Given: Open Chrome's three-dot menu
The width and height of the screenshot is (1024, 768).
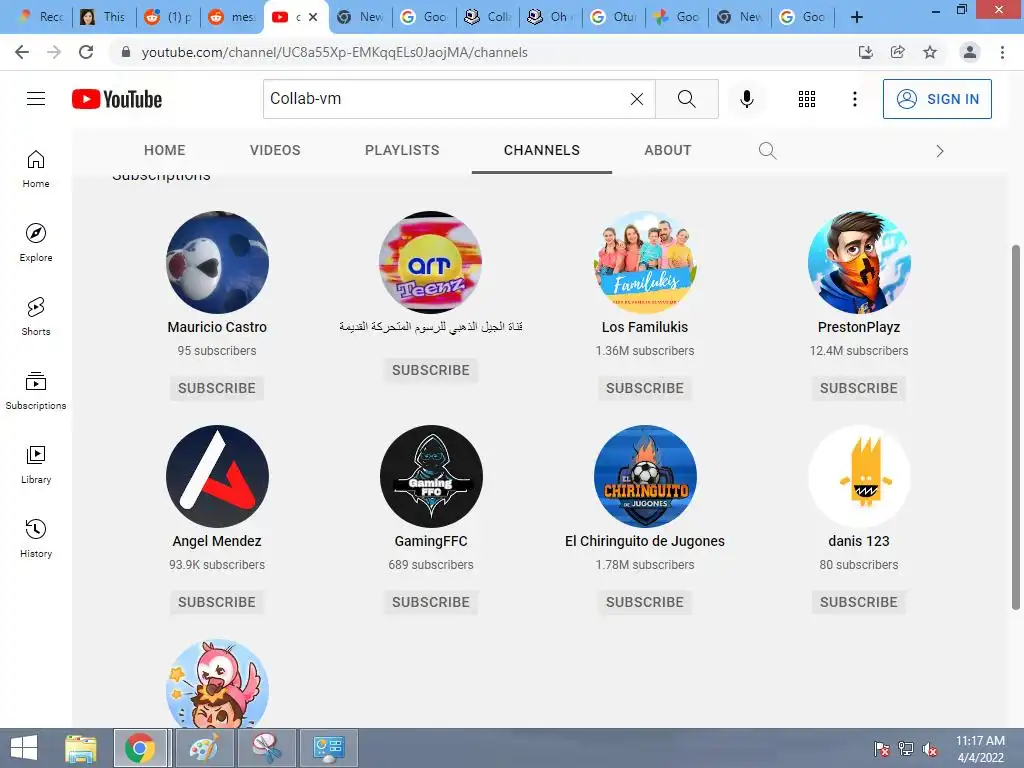Looking at the screenshot, I should 1002,52.
